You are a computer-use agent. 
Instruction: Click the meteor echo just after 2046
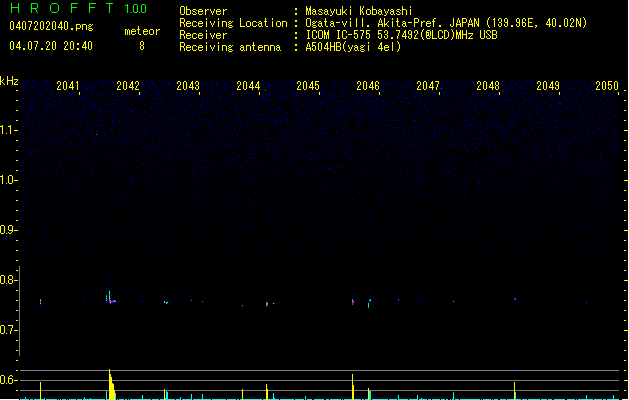point(369,303)
